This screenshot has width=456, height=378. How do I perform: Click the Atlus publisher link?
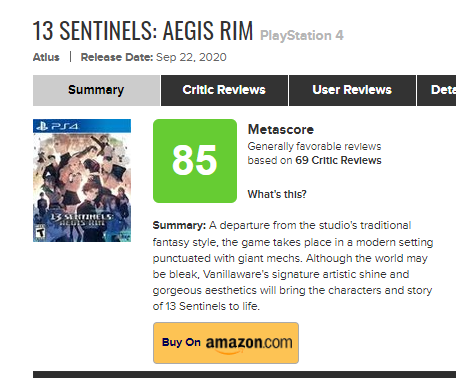(x=46, y=57)
